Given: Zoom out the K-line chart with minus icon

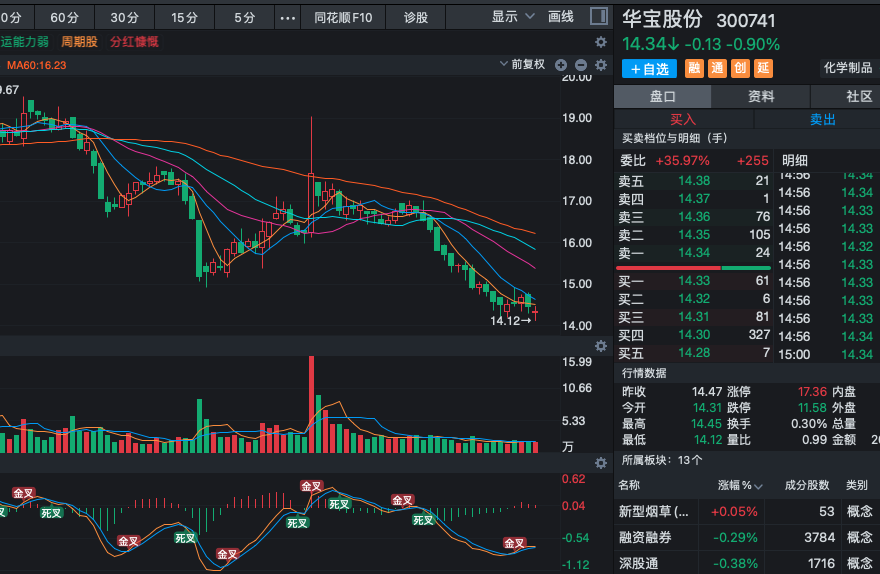Looking at the screenshot, I should tap(581, 65).
